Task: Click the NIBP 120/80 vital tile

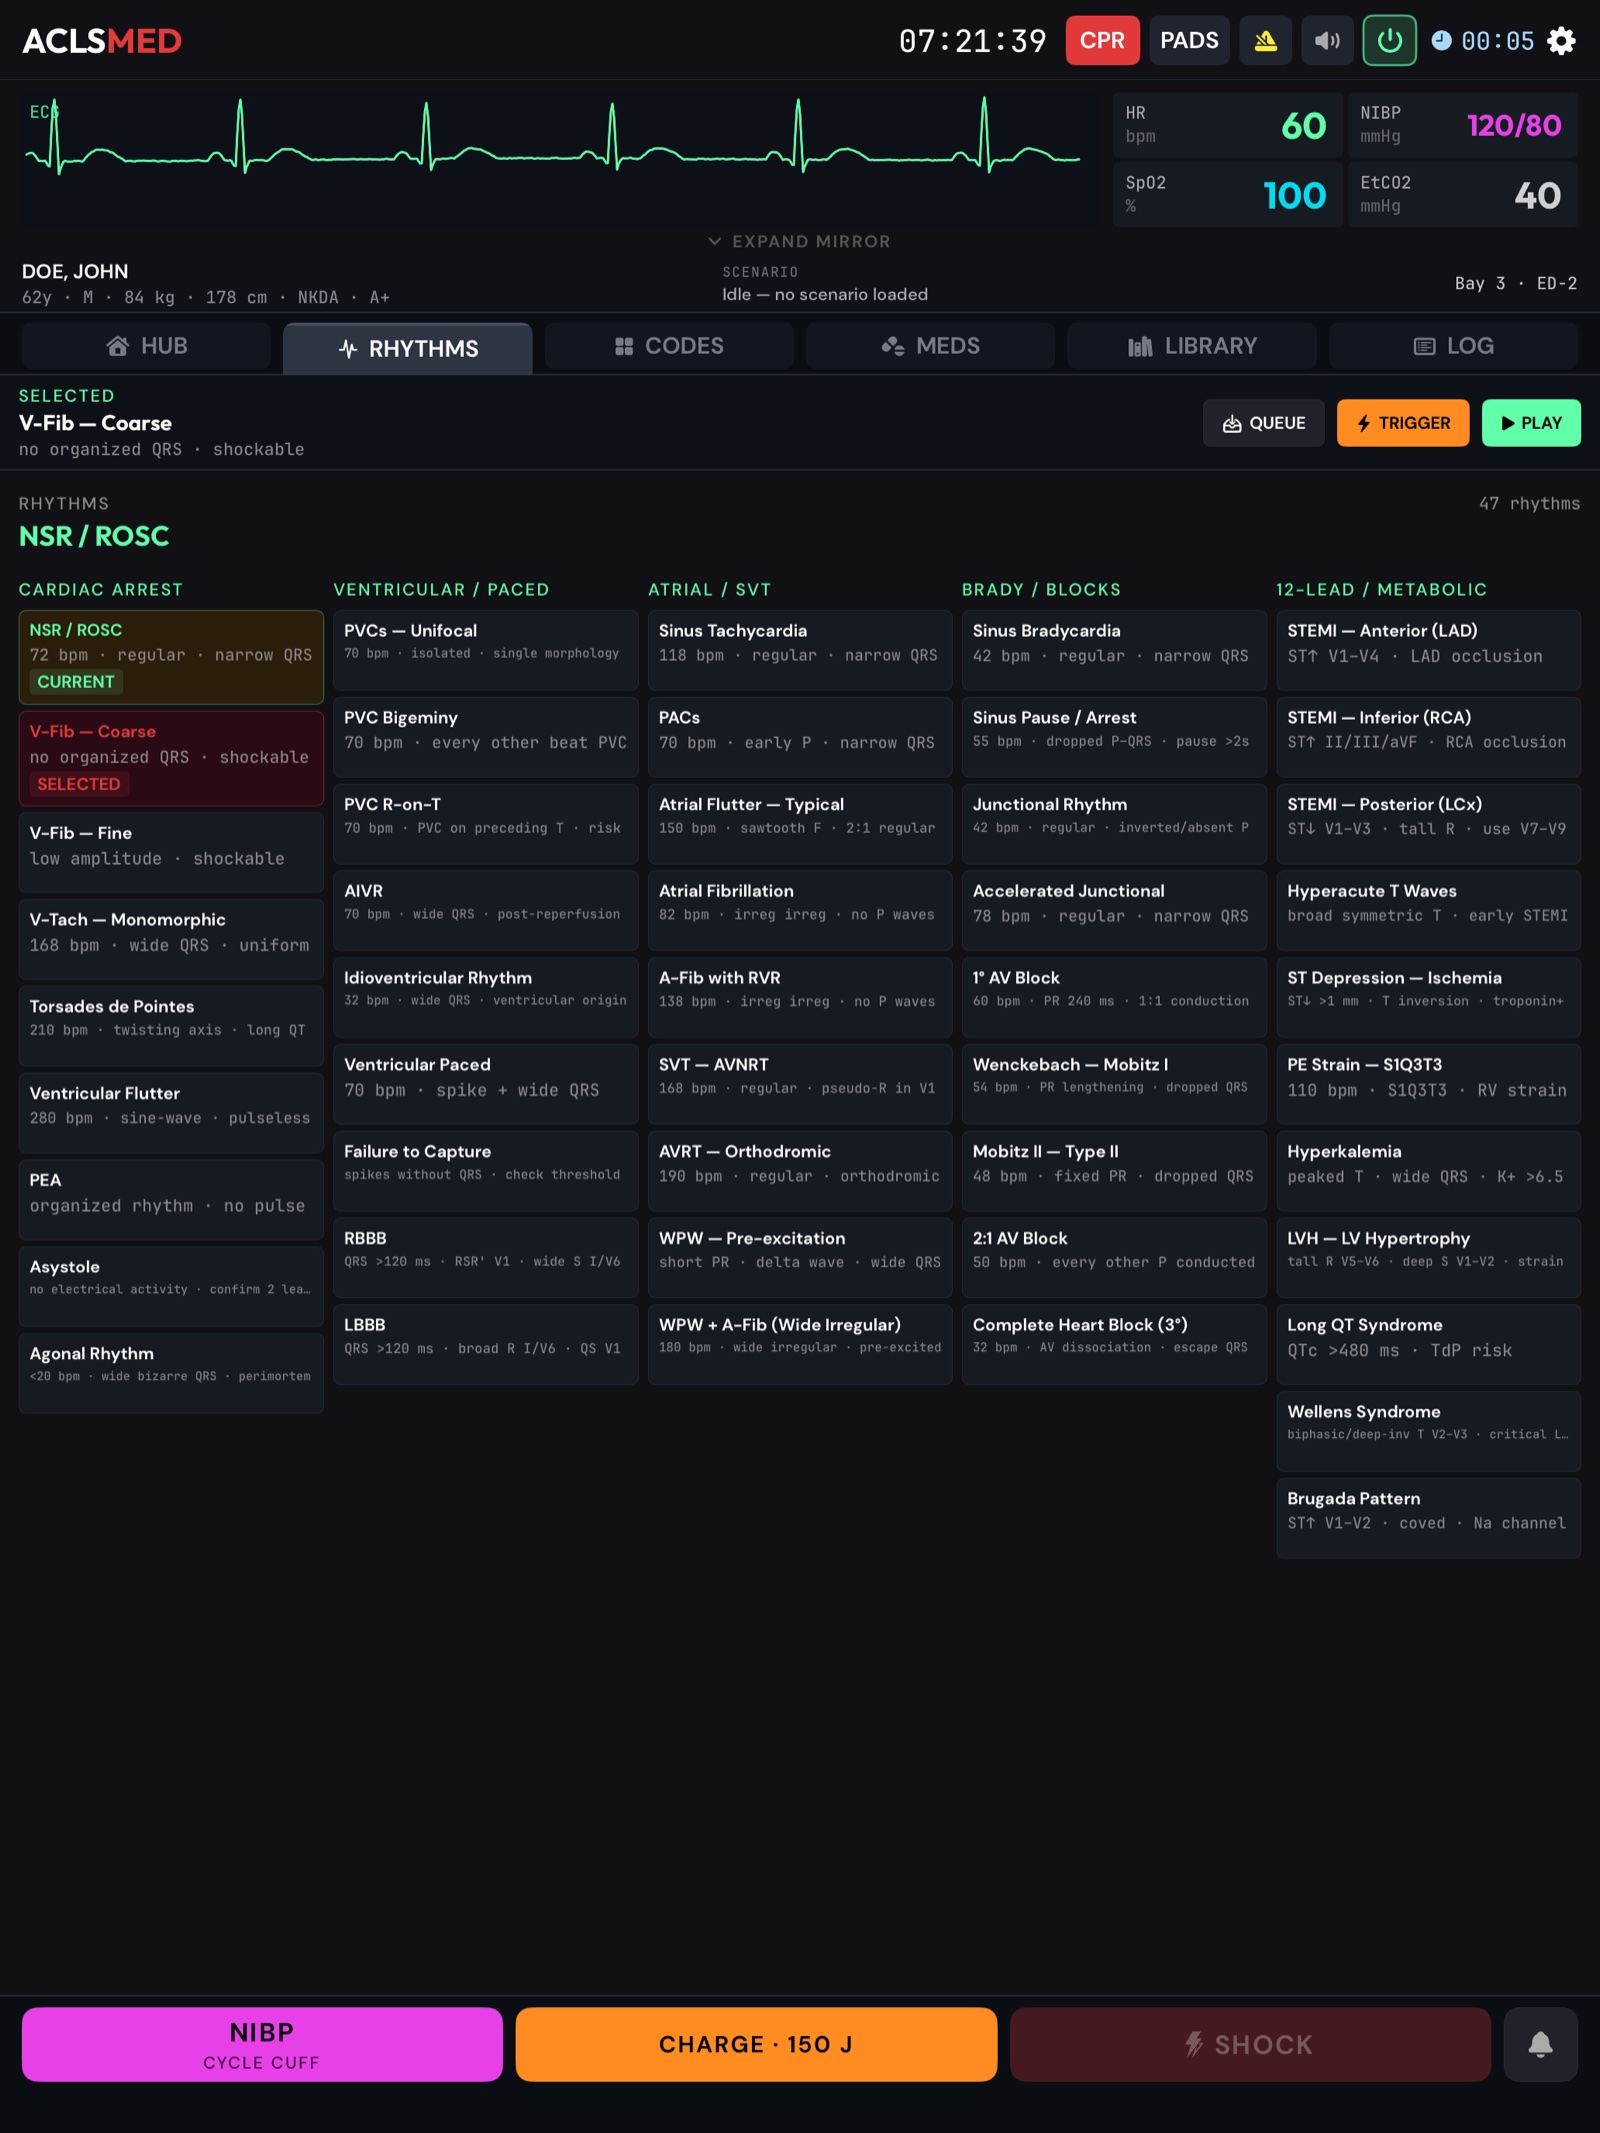Action: (x=1462, y=125)
